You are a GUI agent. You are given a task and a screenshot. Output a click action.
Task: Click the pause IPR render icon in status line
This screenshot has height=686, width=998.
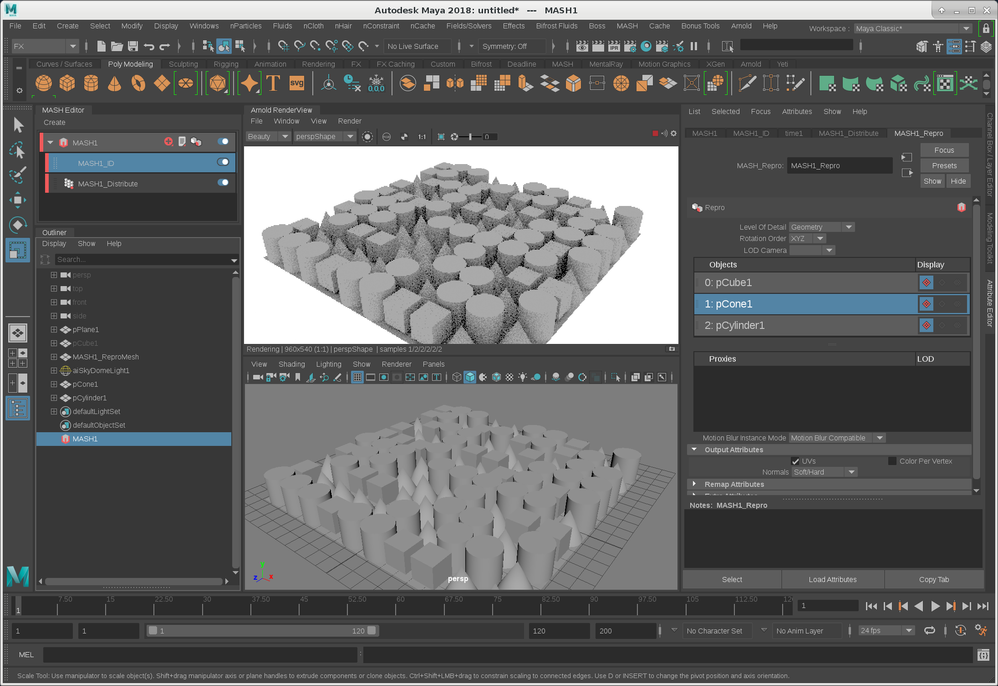click(694, 46)
